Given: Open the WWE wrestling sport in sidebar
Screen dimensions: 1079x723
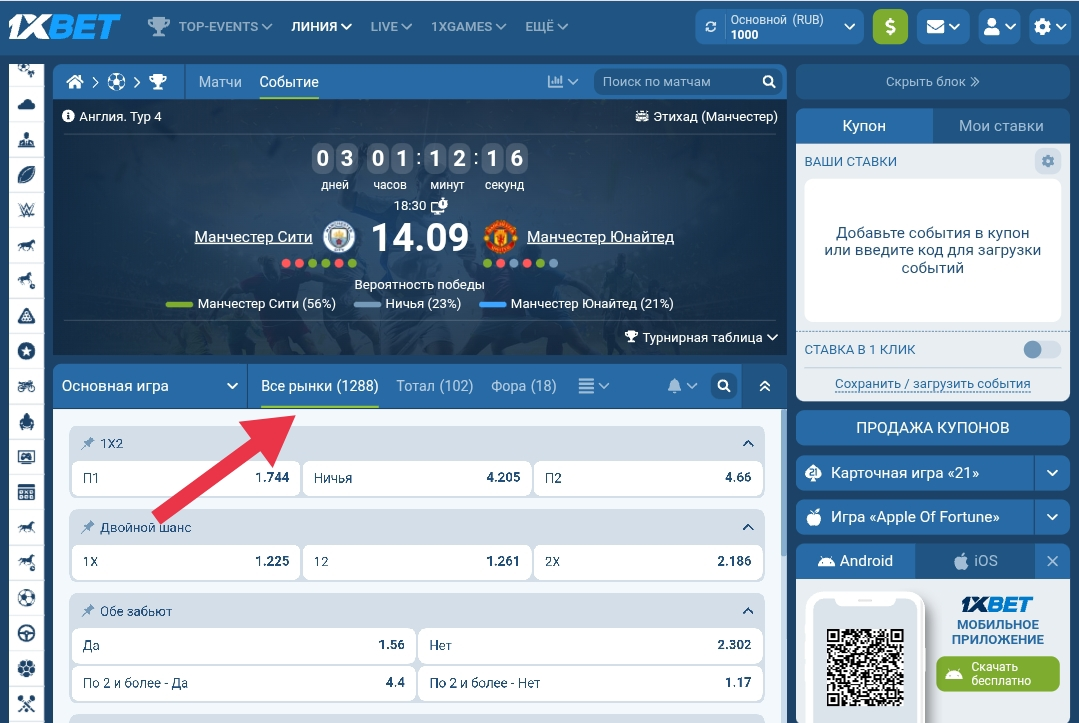Looking at the screenshot, I should [27, 210].
